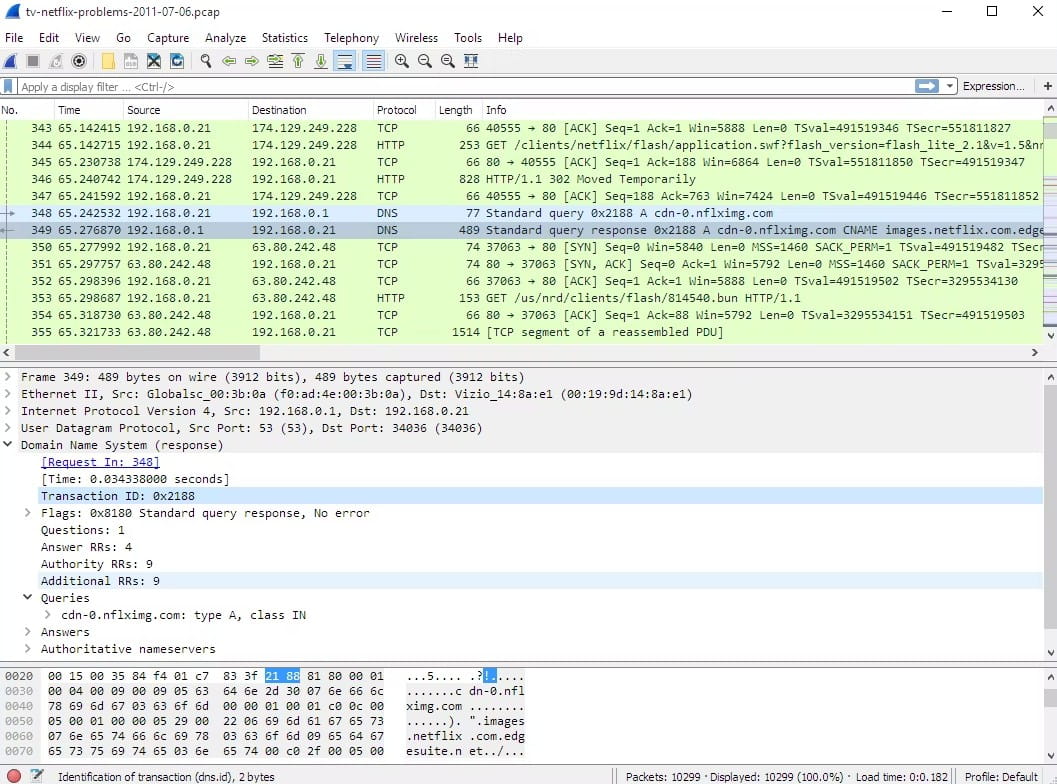
Task: Collapse the Domain Name System section
Action: pos(9,445)
